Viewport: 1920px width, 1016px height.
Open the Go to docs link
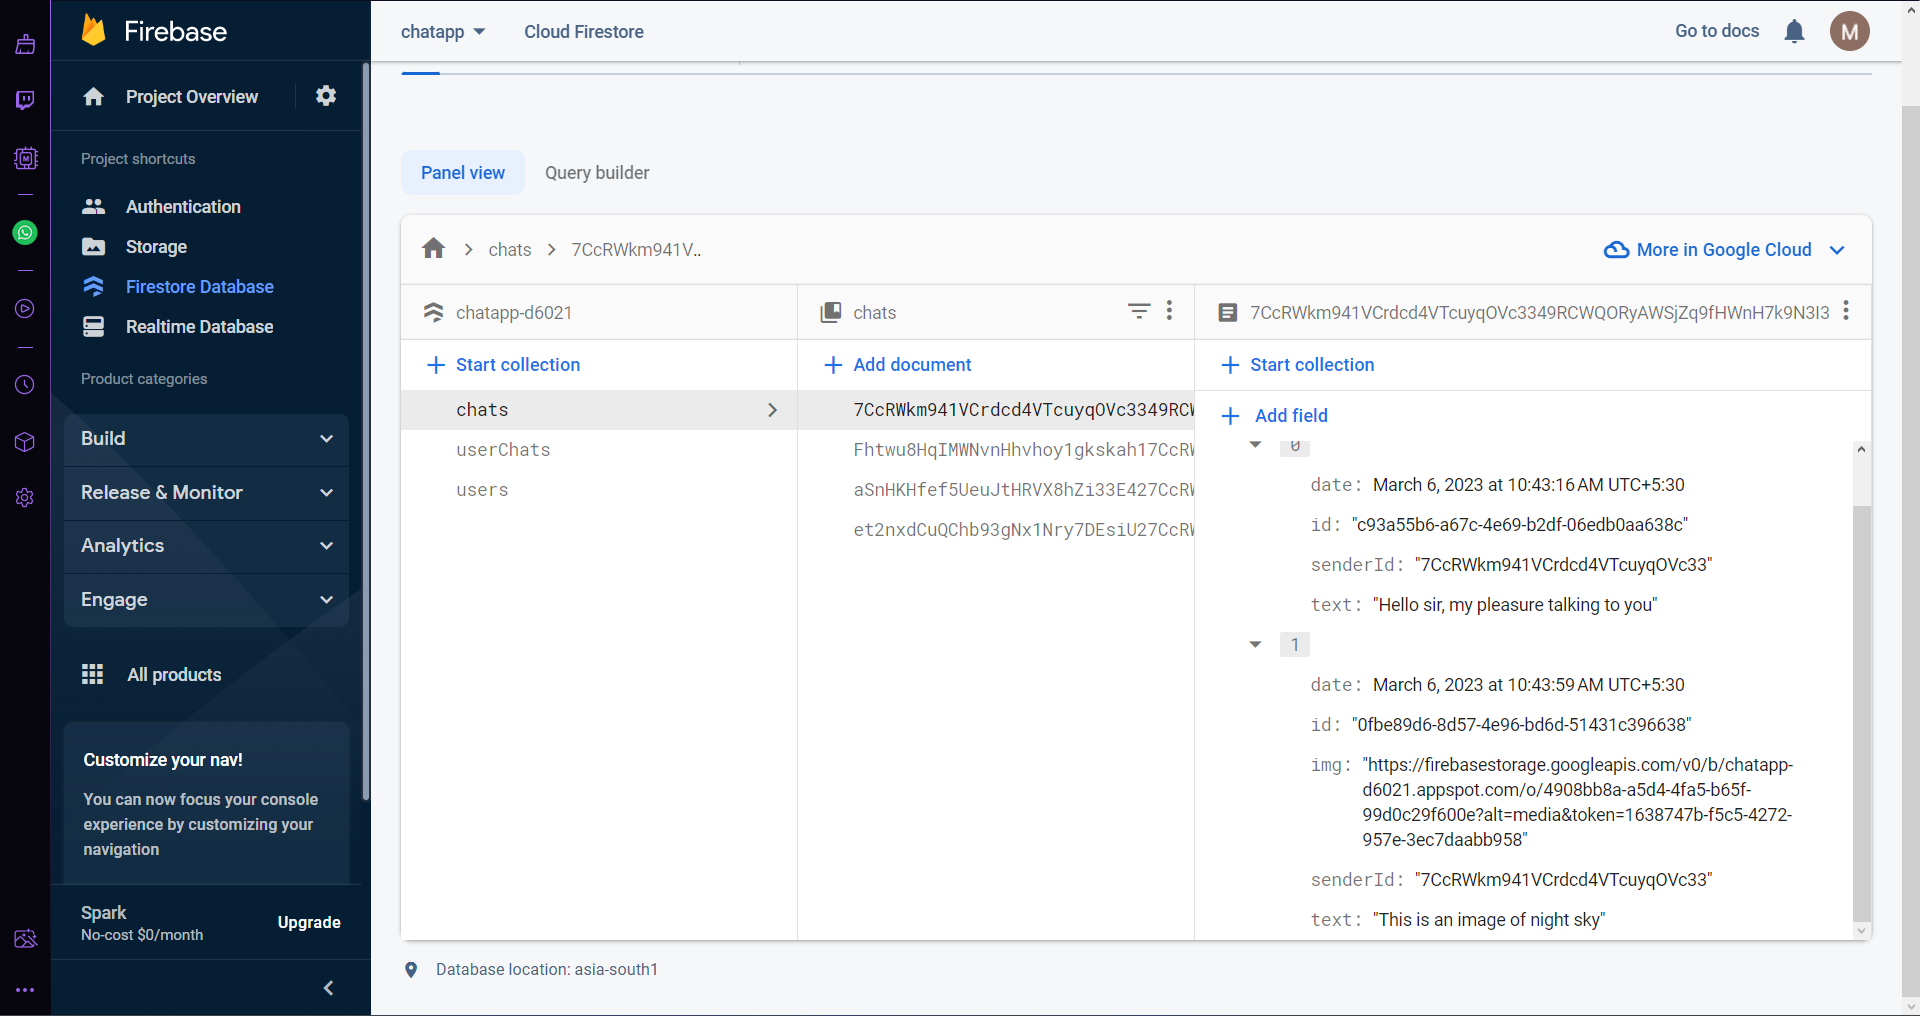[x=1716, y=31]
